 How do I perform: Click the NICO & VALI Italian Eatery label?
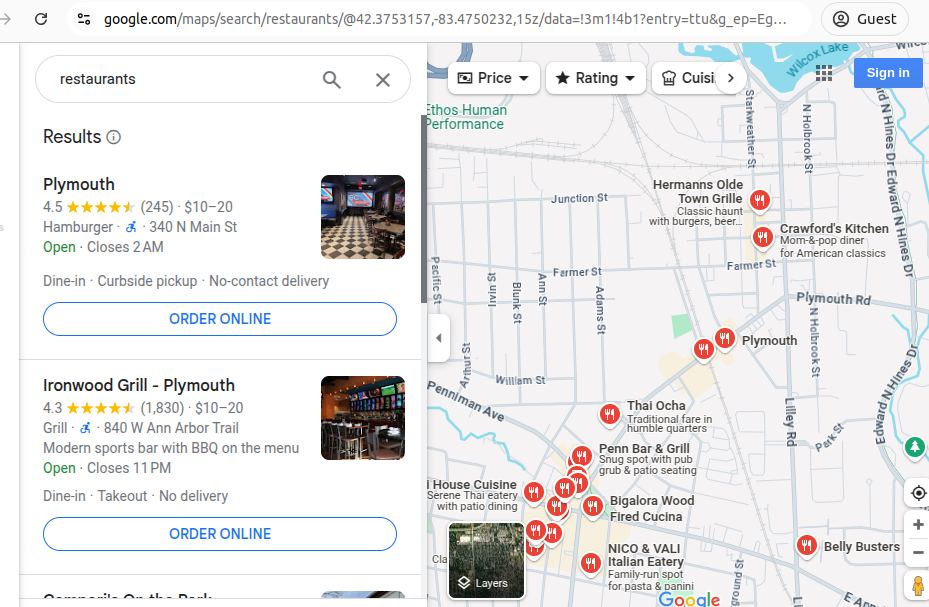(x=645, y=555)
